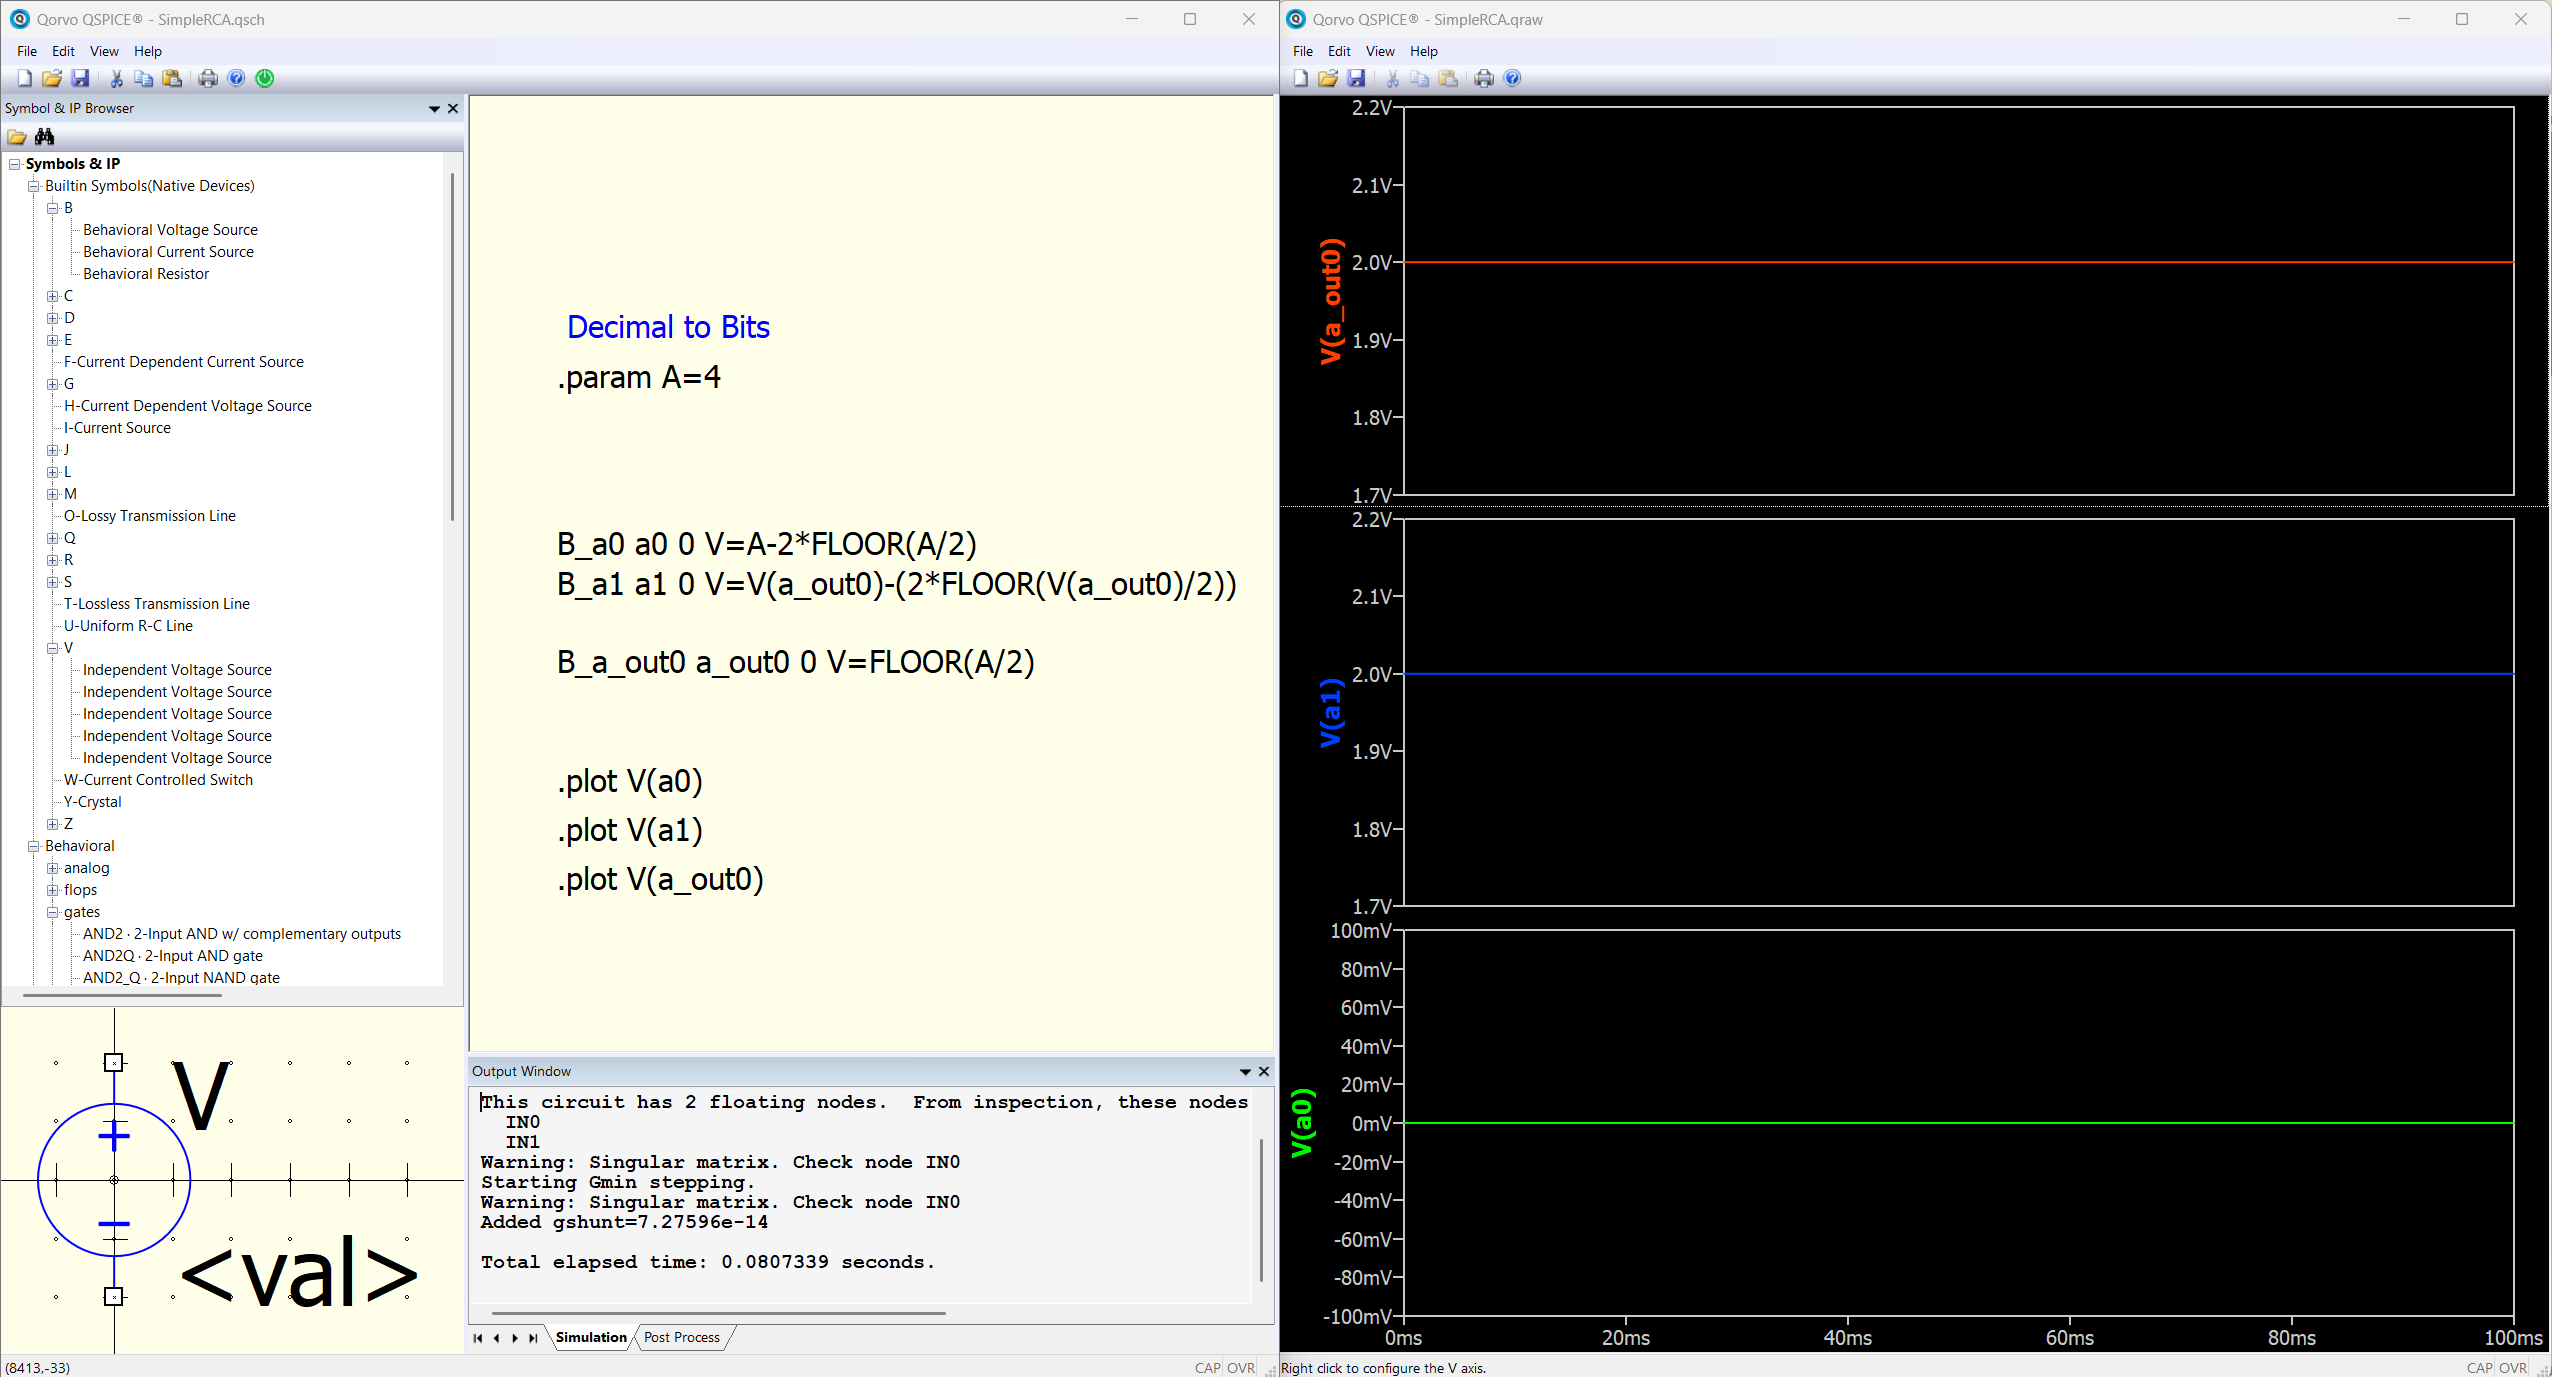This screenshot has height=1377, width=2552.
Task: Select AND2Q 2-Input AND gate
Action: (x=172, y=956)
